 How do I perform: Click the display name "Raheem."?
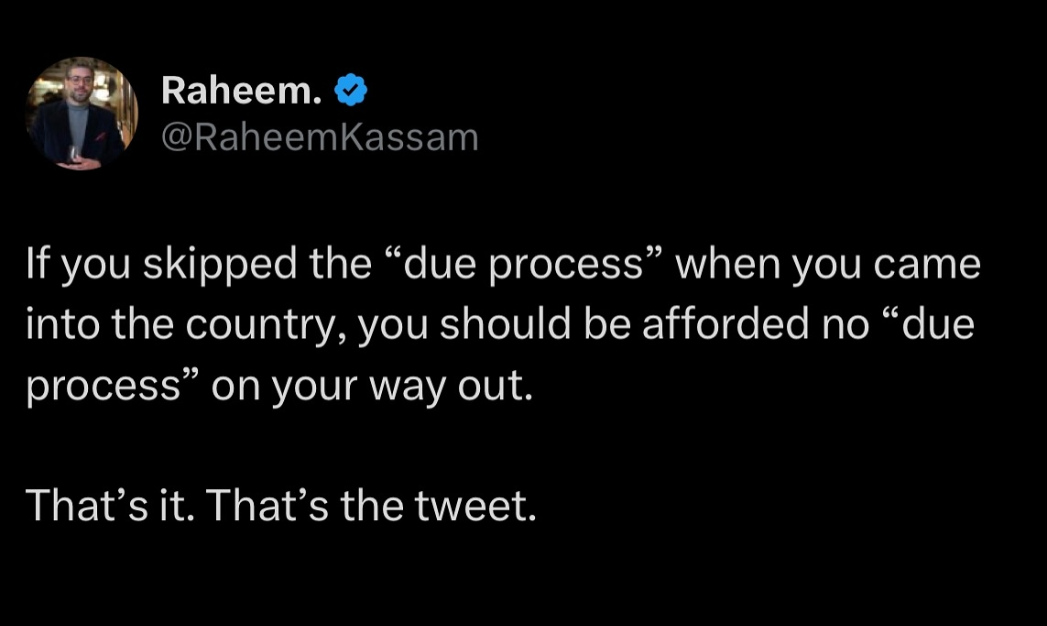tap(242, 91)
